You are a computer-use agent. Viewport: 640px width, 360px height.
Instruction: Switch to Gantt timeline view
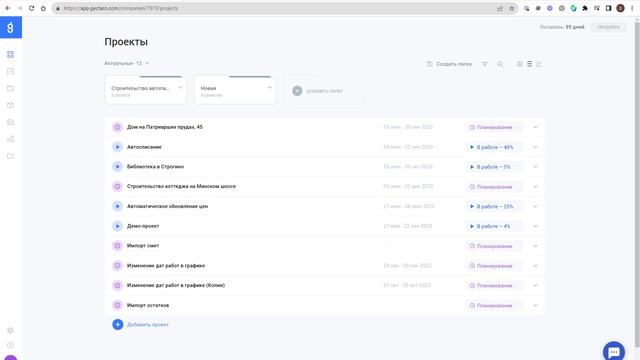coord(539,64)
